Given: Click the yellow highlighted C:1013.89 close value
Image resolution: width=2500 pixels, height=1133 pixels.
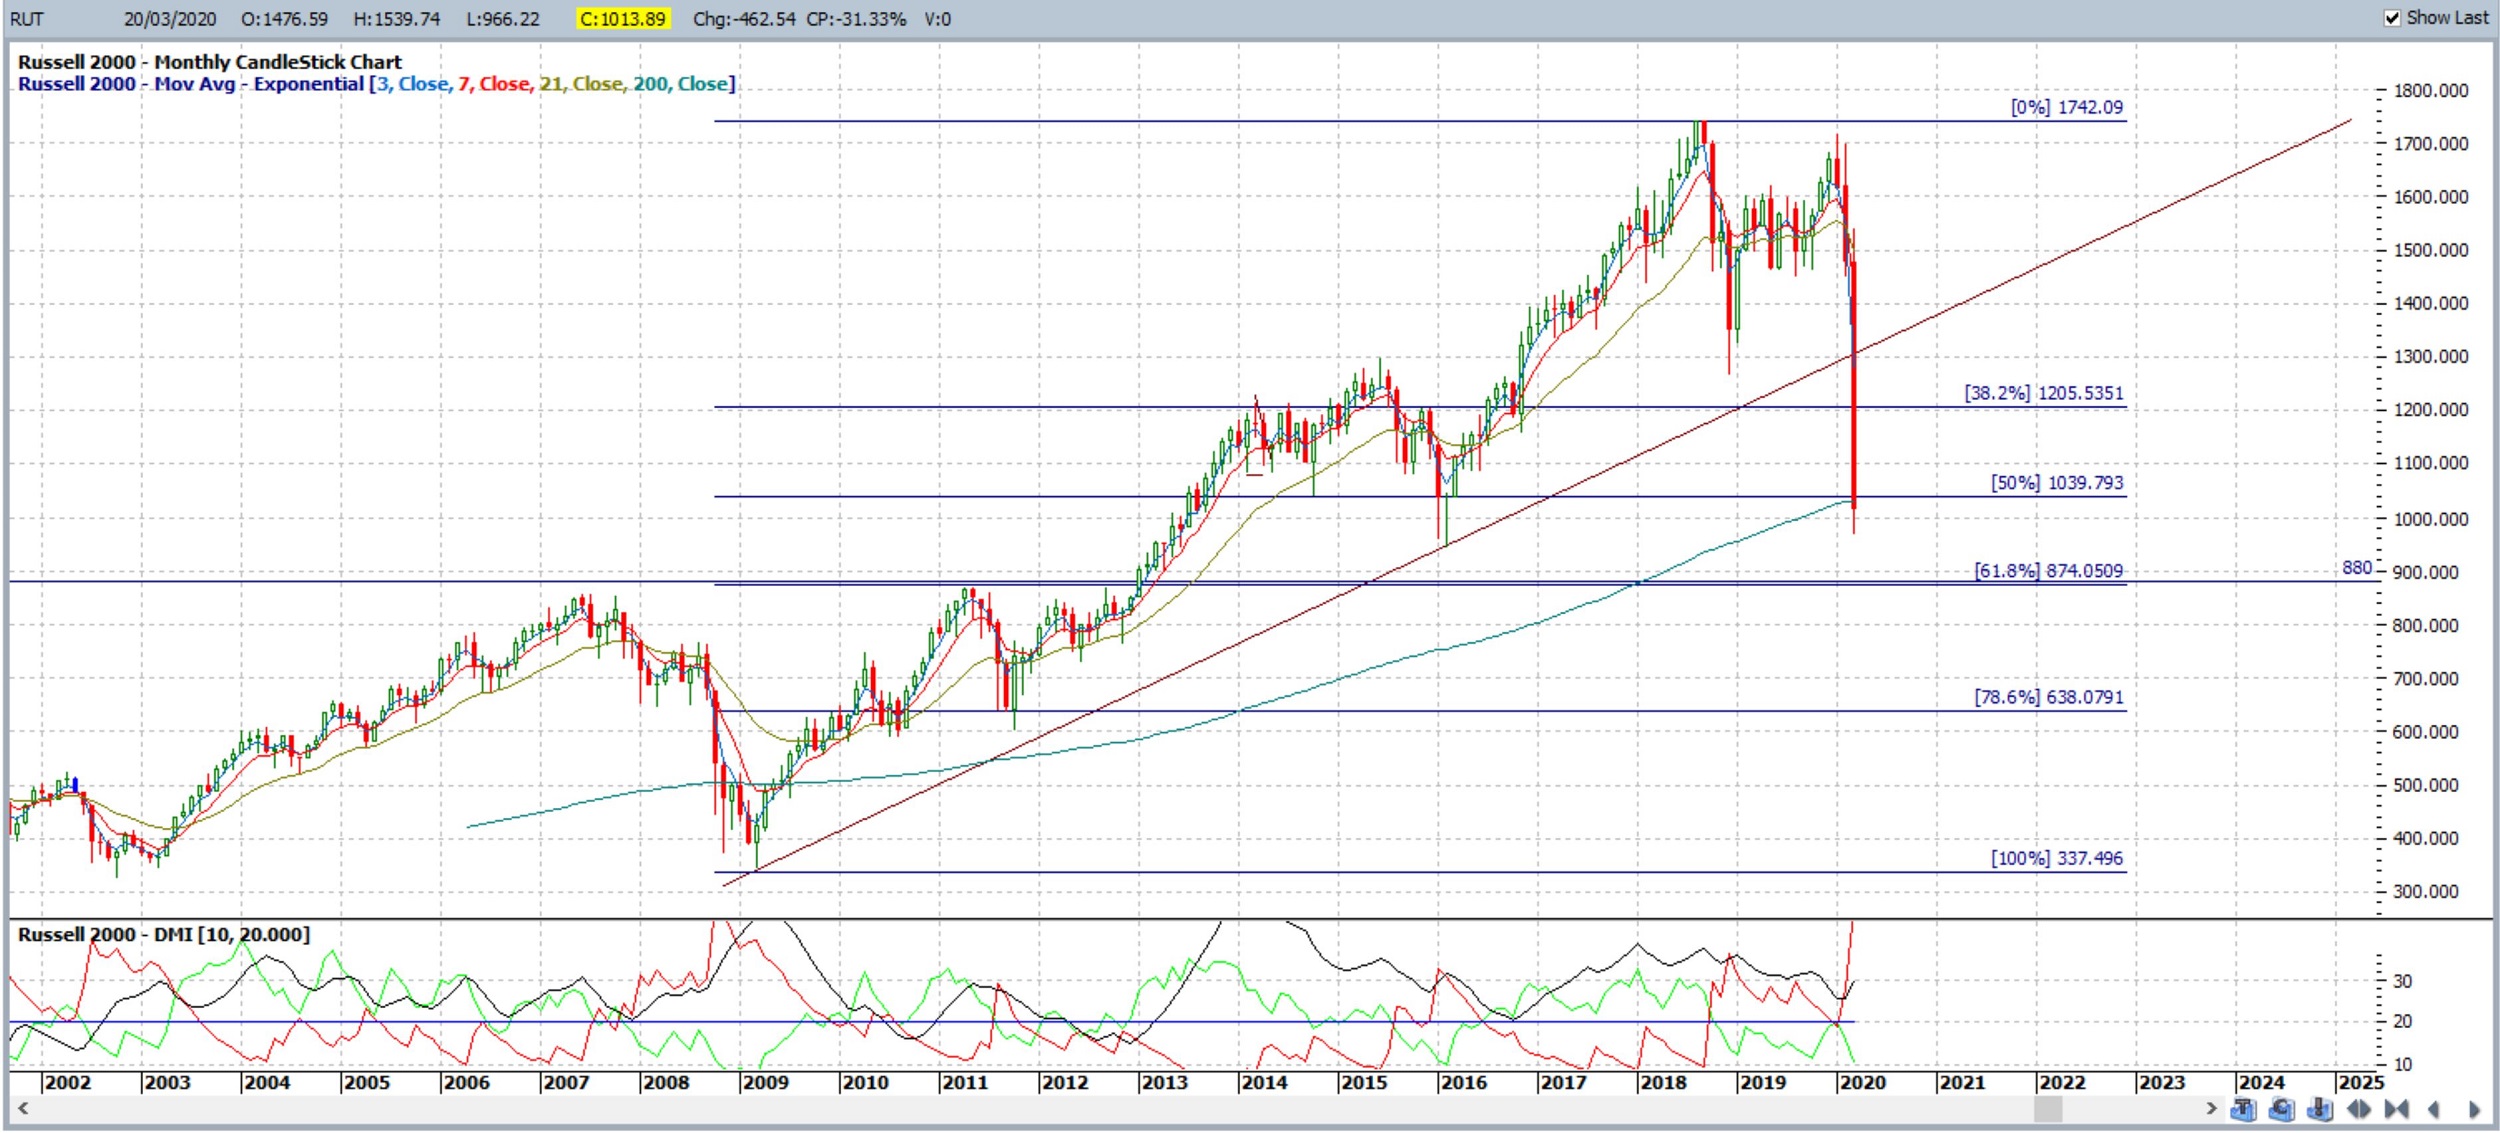Looking at the screenshot, I should coord(622,19).
